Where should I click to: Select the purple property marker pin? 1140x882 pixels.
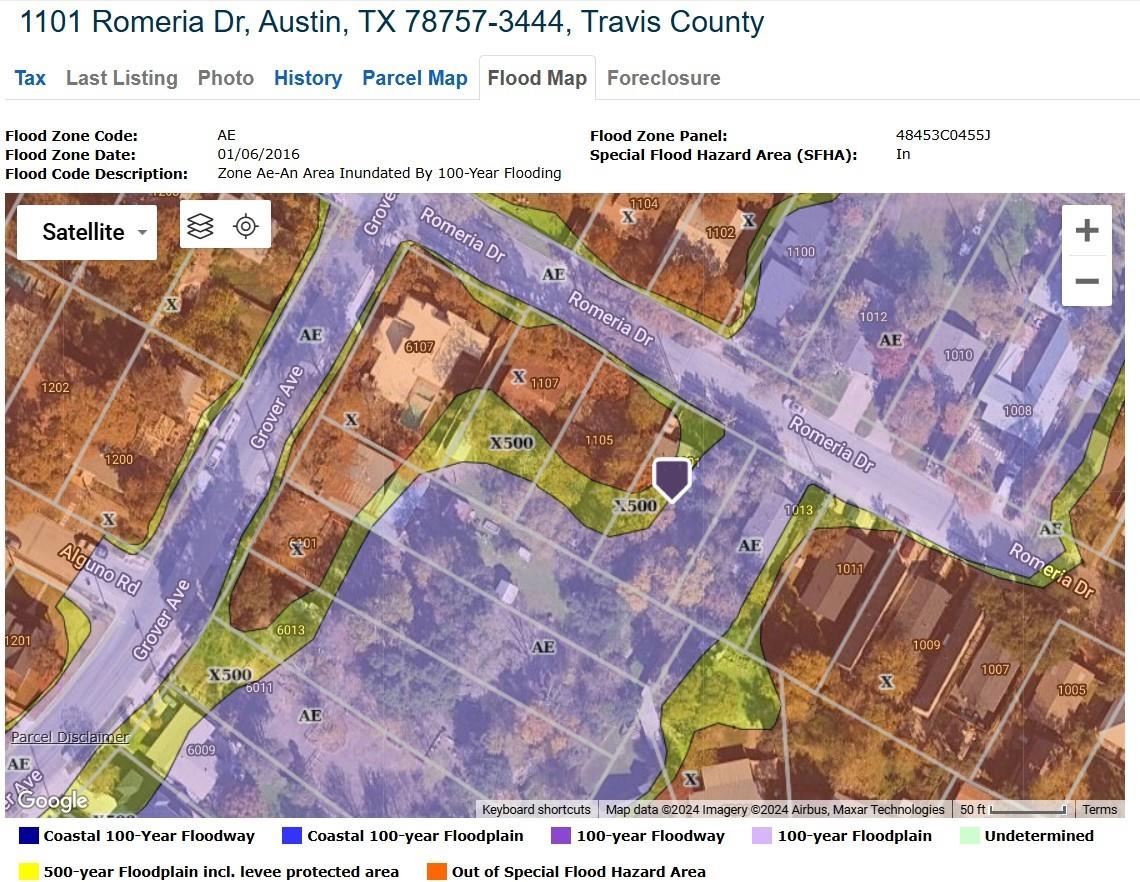671,480
